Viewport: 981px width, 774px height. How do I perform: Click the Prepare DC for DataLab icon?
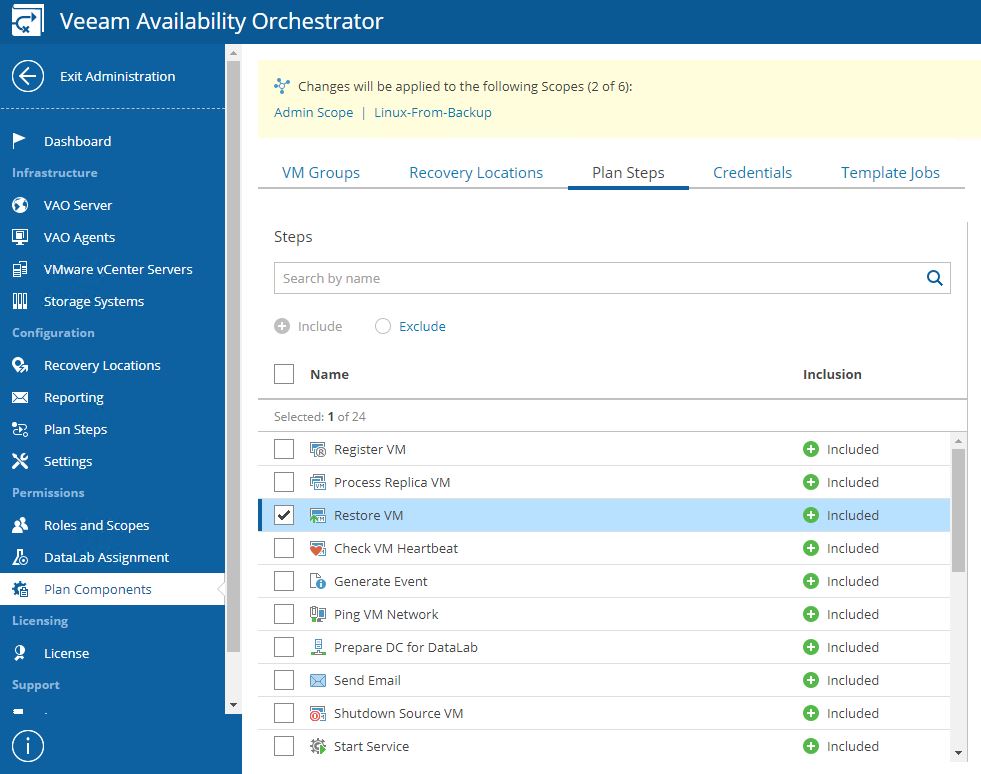(x=318, y=647)
